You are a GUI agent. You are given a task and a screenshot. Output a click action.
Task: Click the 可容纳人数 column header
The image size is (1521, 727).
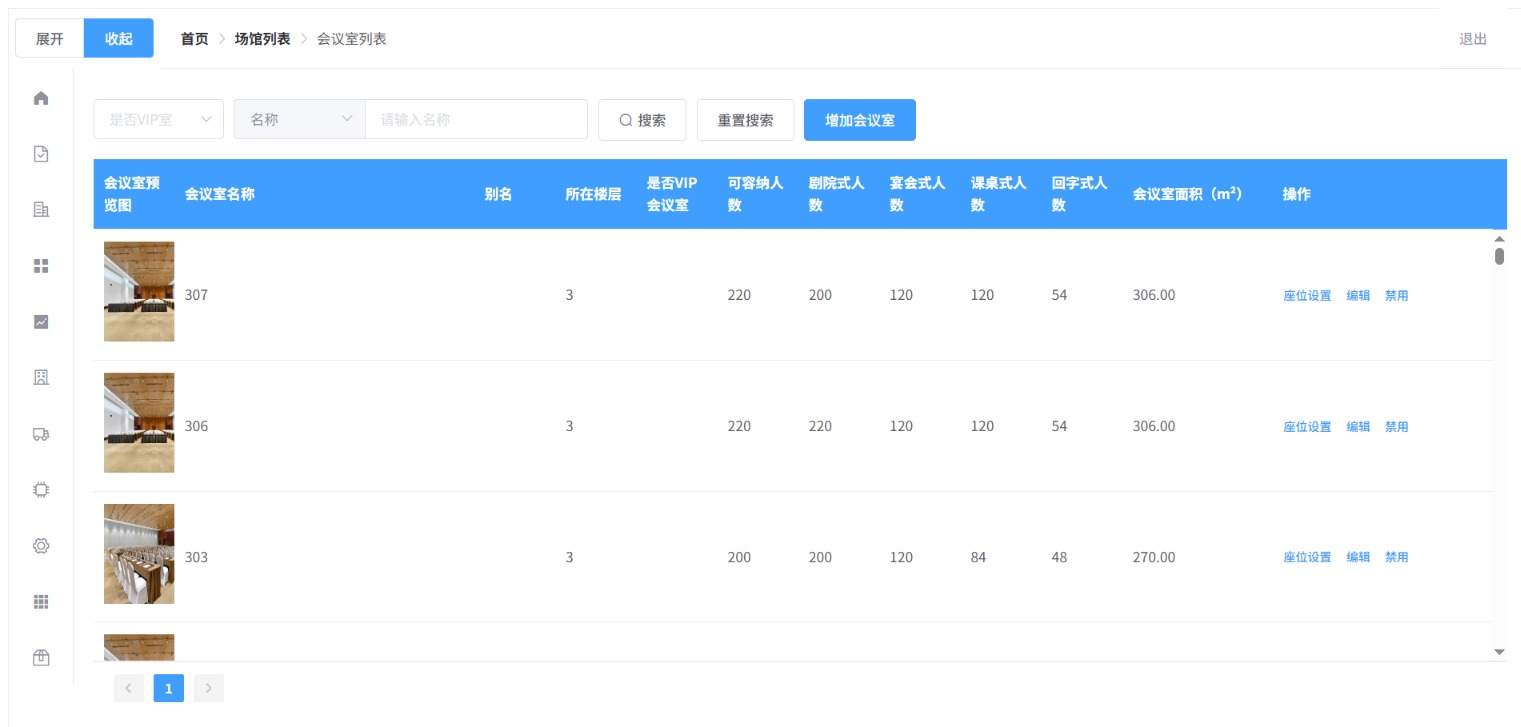point(755,194)
